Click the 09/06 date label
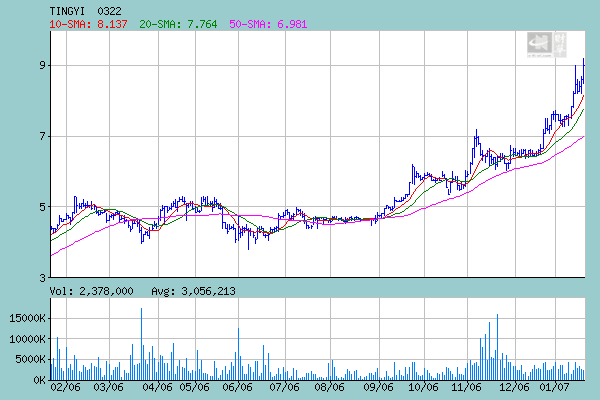This screenshot has height=400, width=600. (x=378, y=387)
